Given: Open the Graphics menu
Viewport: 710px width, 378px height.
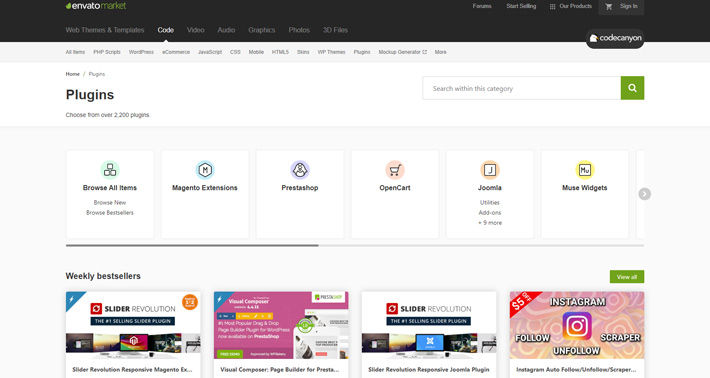Looking at the screenshot, I should pos(262,30).
